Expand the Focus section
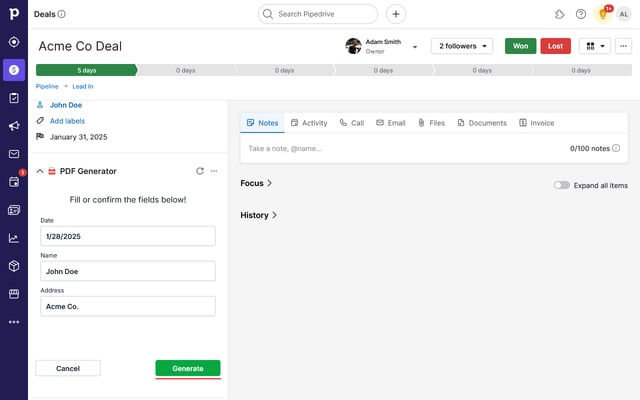The height and width of the screenshot is (400, 640). click(256, 183)
